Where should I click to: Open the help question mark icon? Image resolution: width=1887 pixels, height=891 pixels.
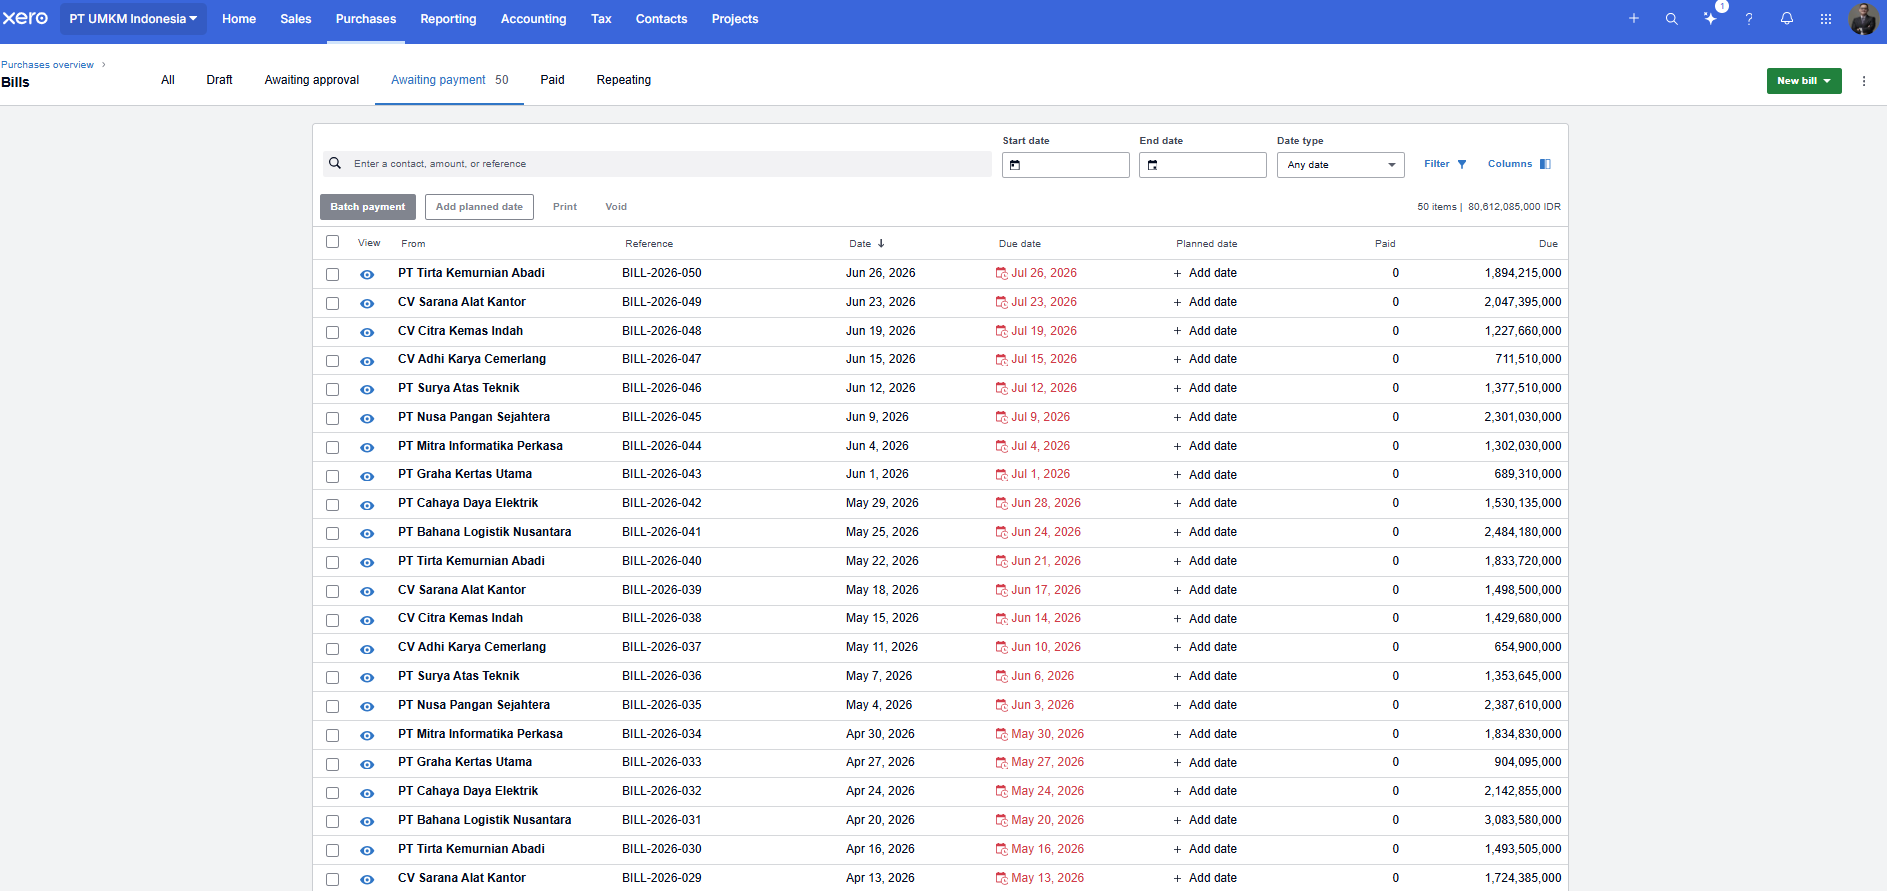click(x=1749, y=18)
